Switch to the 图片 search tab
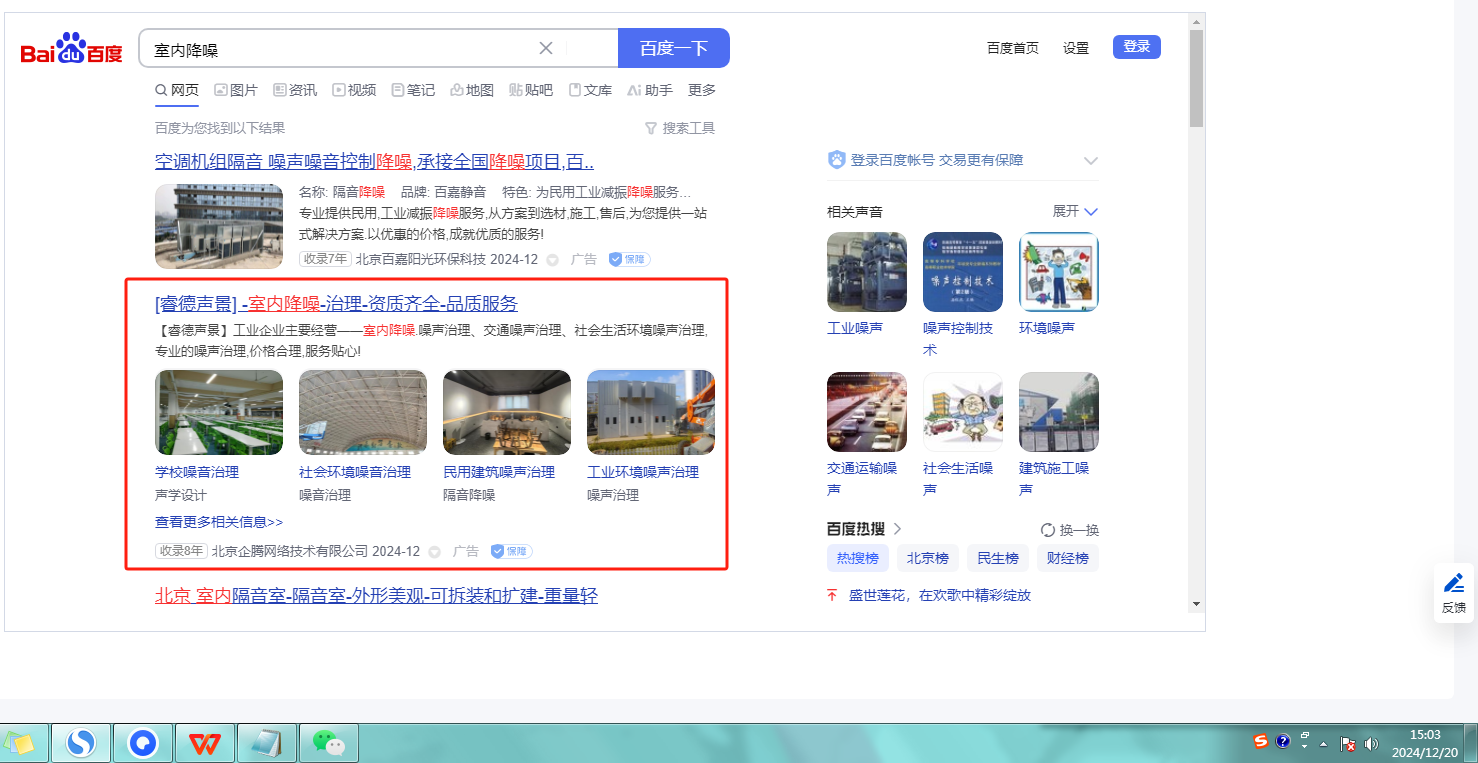Image resolution: width=1478 pixels, height=763 pixels. tap(236, 90)
